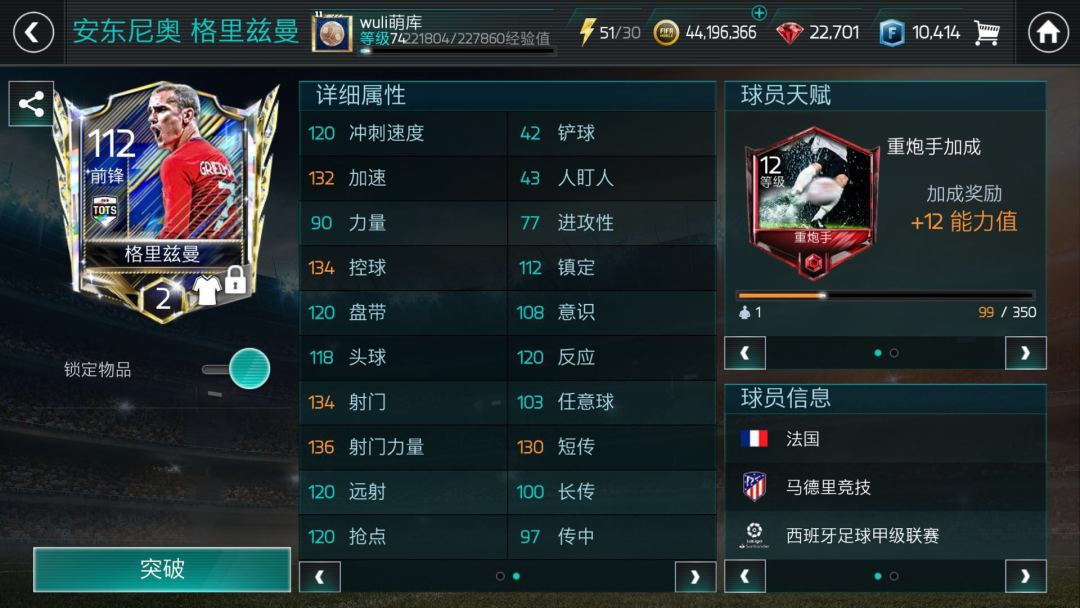Tap the green plus to add coins
Image resolution: width=1080 pixels, height=608 pixels.
pos(759,12)
